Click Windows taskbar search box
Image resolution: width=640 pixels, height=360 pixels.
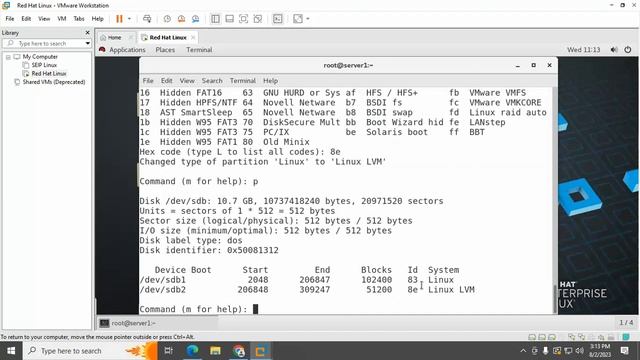point(90,351)
